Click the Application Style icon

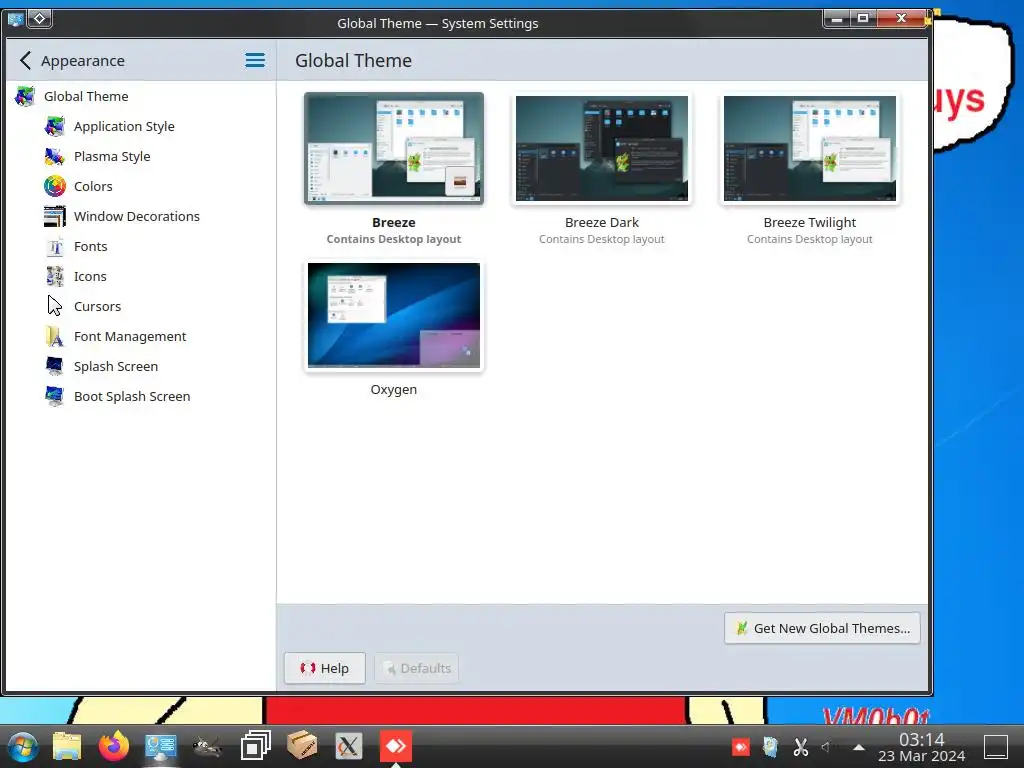[55, 126]
